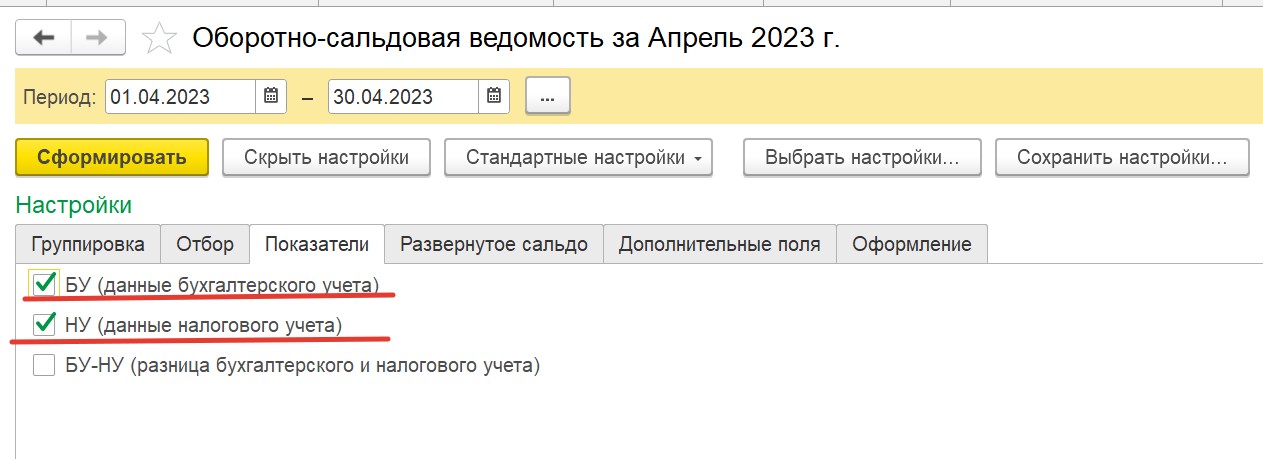
Task: Expand Стандартные настройки dropdown
Action: click(578, 158)
